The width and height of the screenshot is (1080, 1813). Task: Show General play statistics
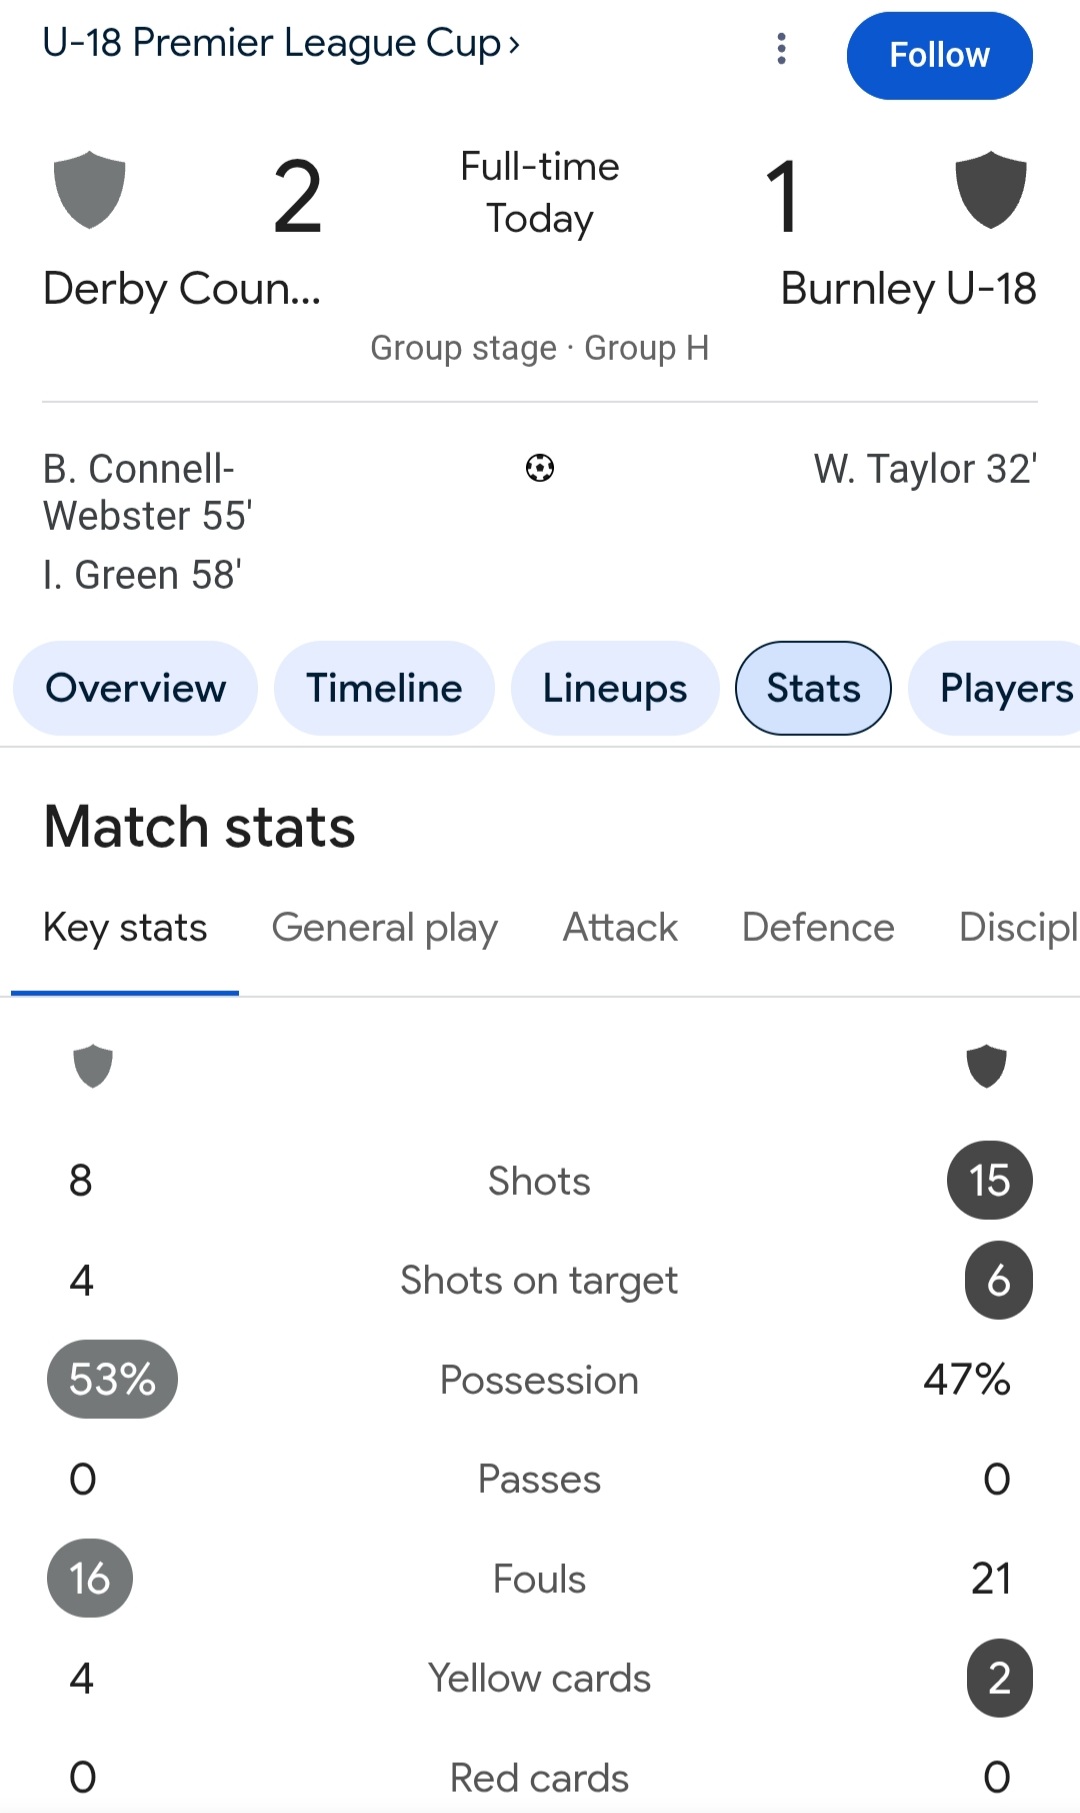pyautogui.click(x=385, y=928)
